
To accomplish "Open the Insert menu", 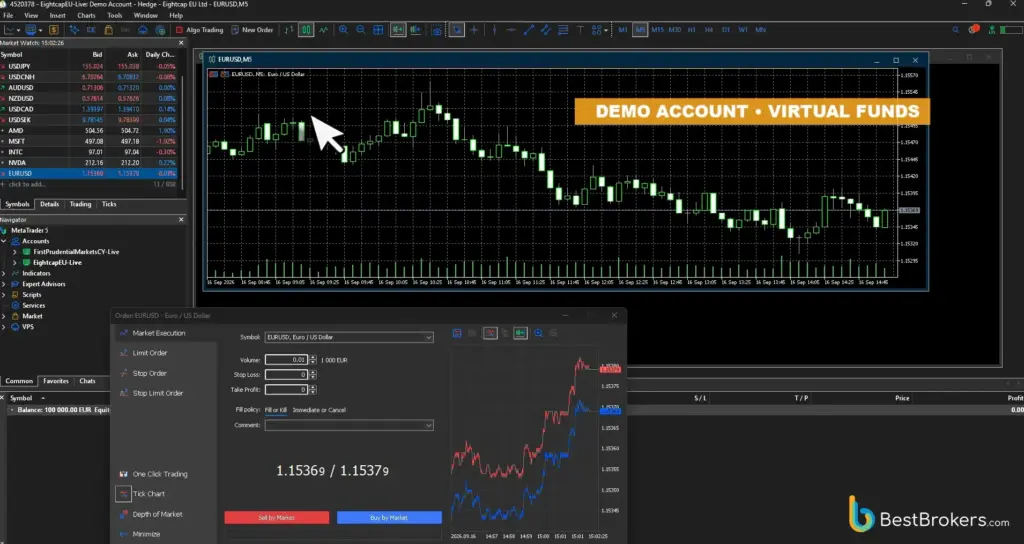I will click(x=57, y=15).
